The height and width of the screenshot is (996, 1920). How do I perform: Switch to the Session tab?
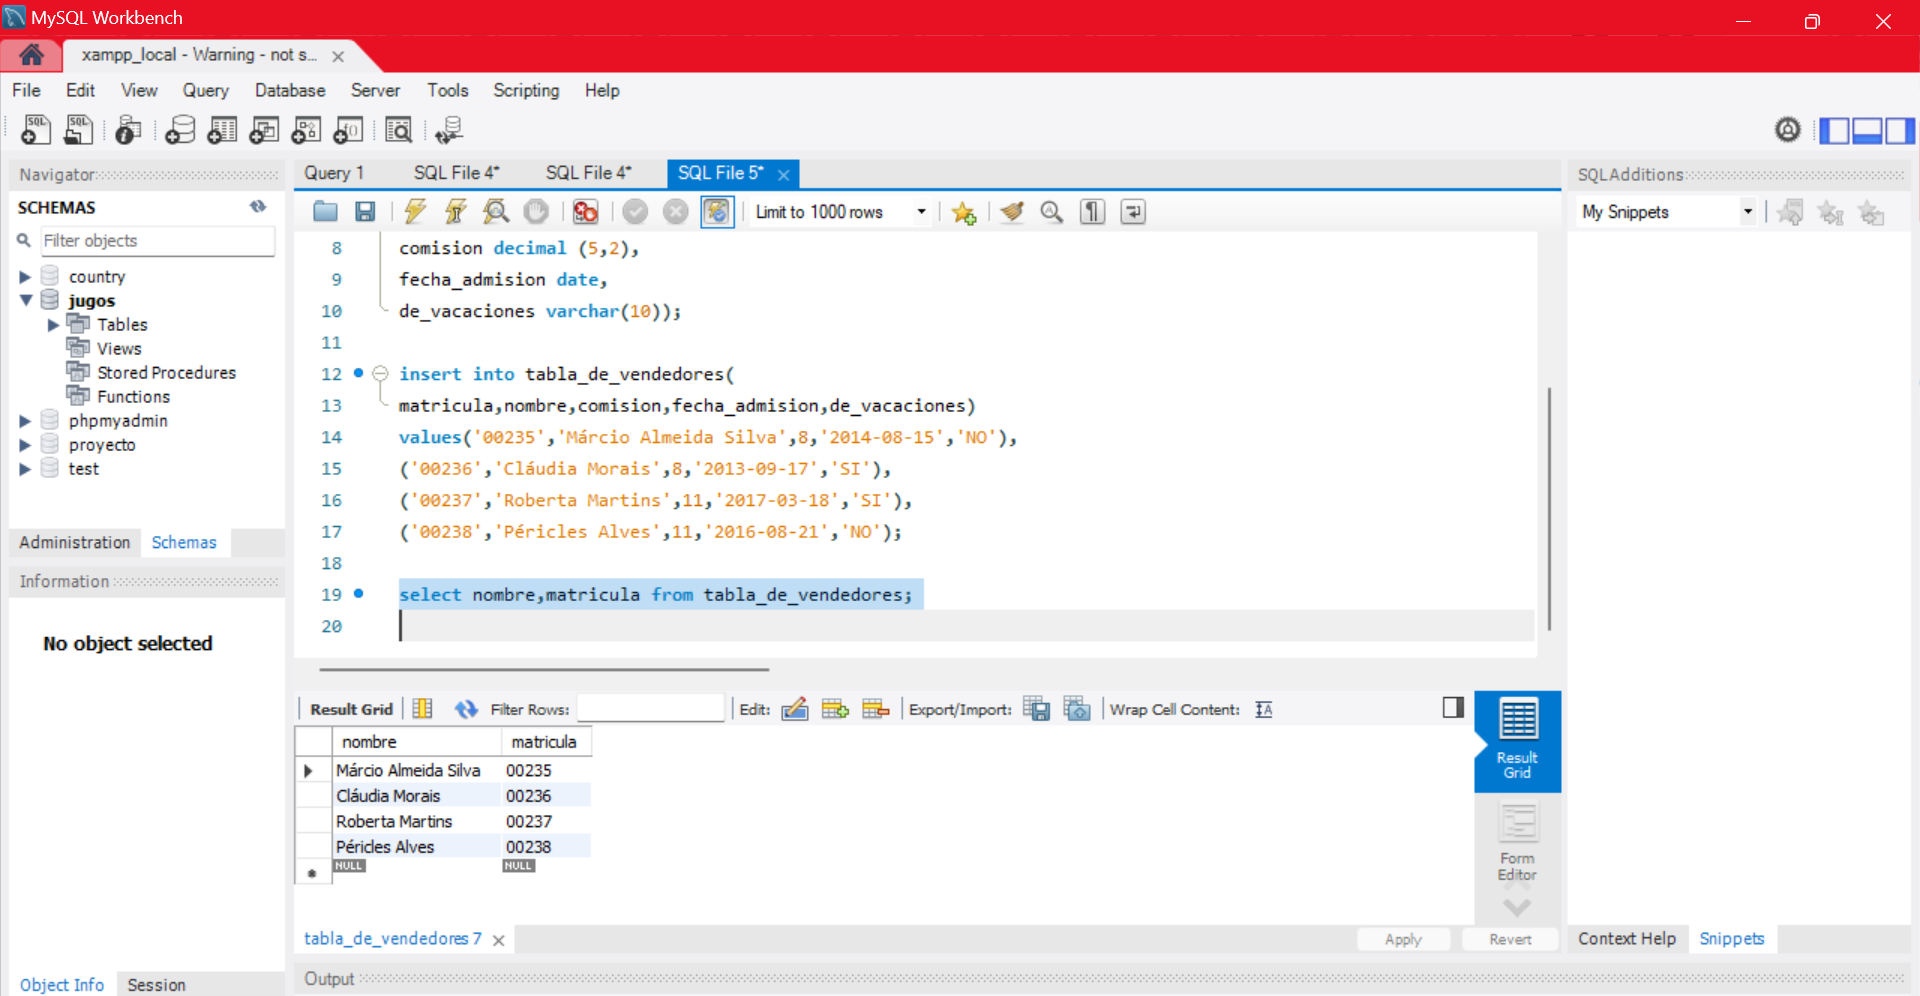[156, 985]
